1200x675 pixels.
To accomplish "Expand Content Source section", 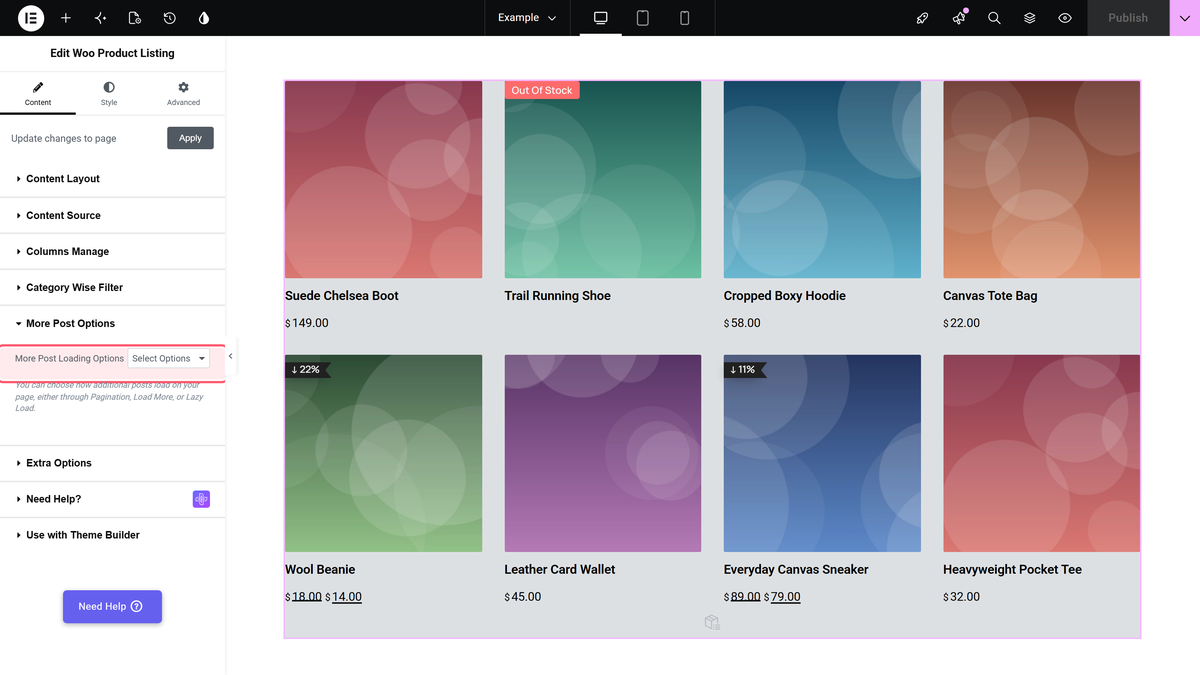I will click(113, 215).
